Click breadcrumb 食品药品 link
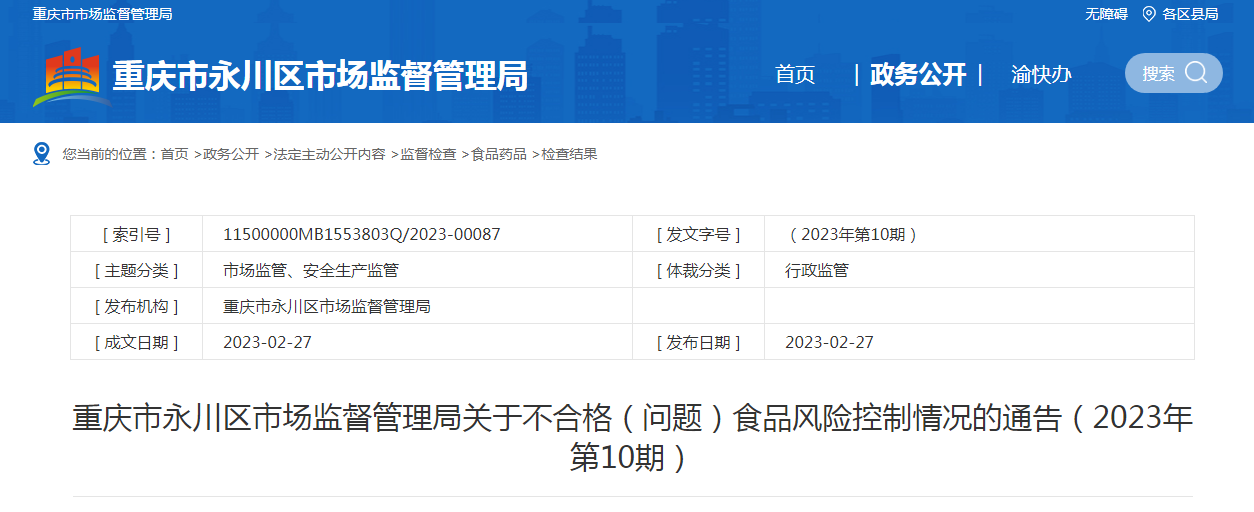1254x512 pixels. pyautogui.click(x=499, y=154)
